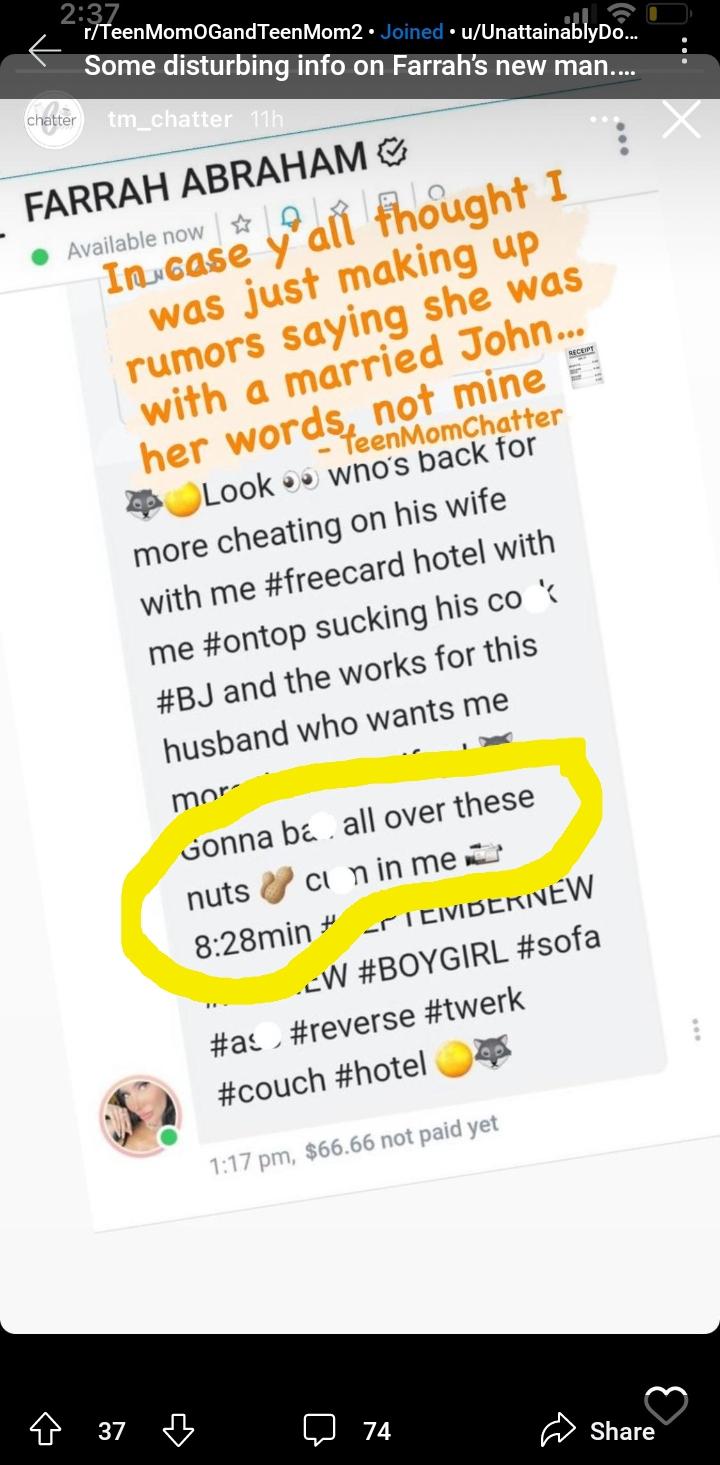The height and width of the screenshot is (1465, 720).
Task: Open the tm_chatter username link
Action: [x=170, y=120]
